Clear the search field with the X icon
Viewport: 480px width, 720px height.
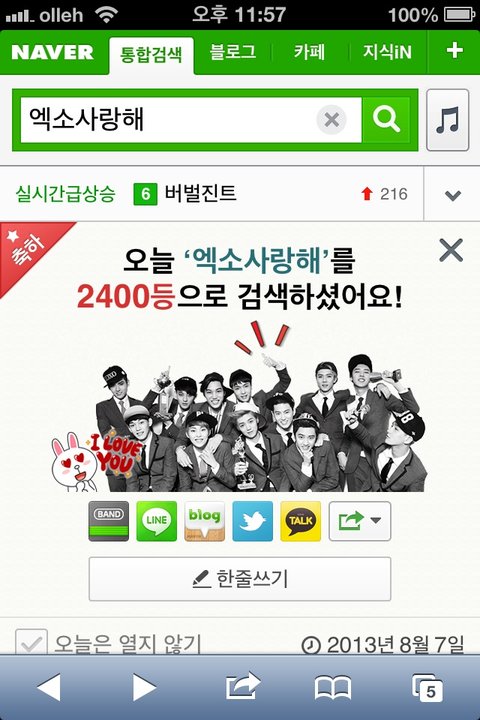click(x=331, y=120)
